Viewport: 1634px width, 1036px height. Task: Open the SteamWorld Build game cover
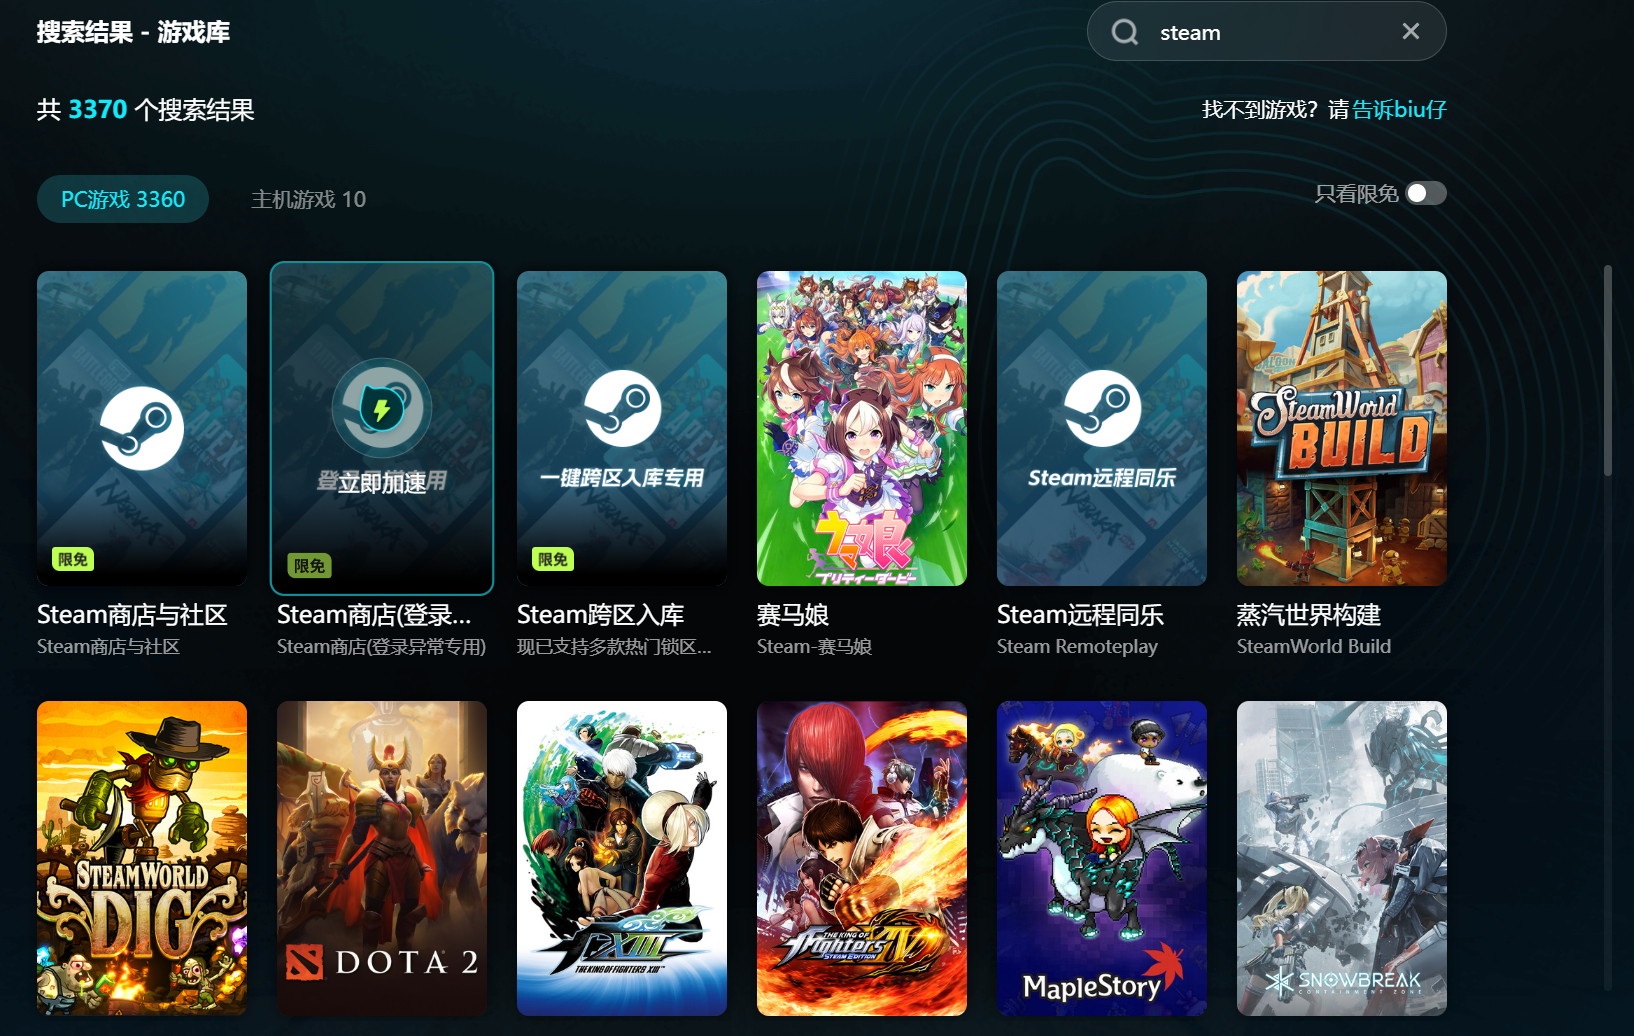(x=1342, y=428)
